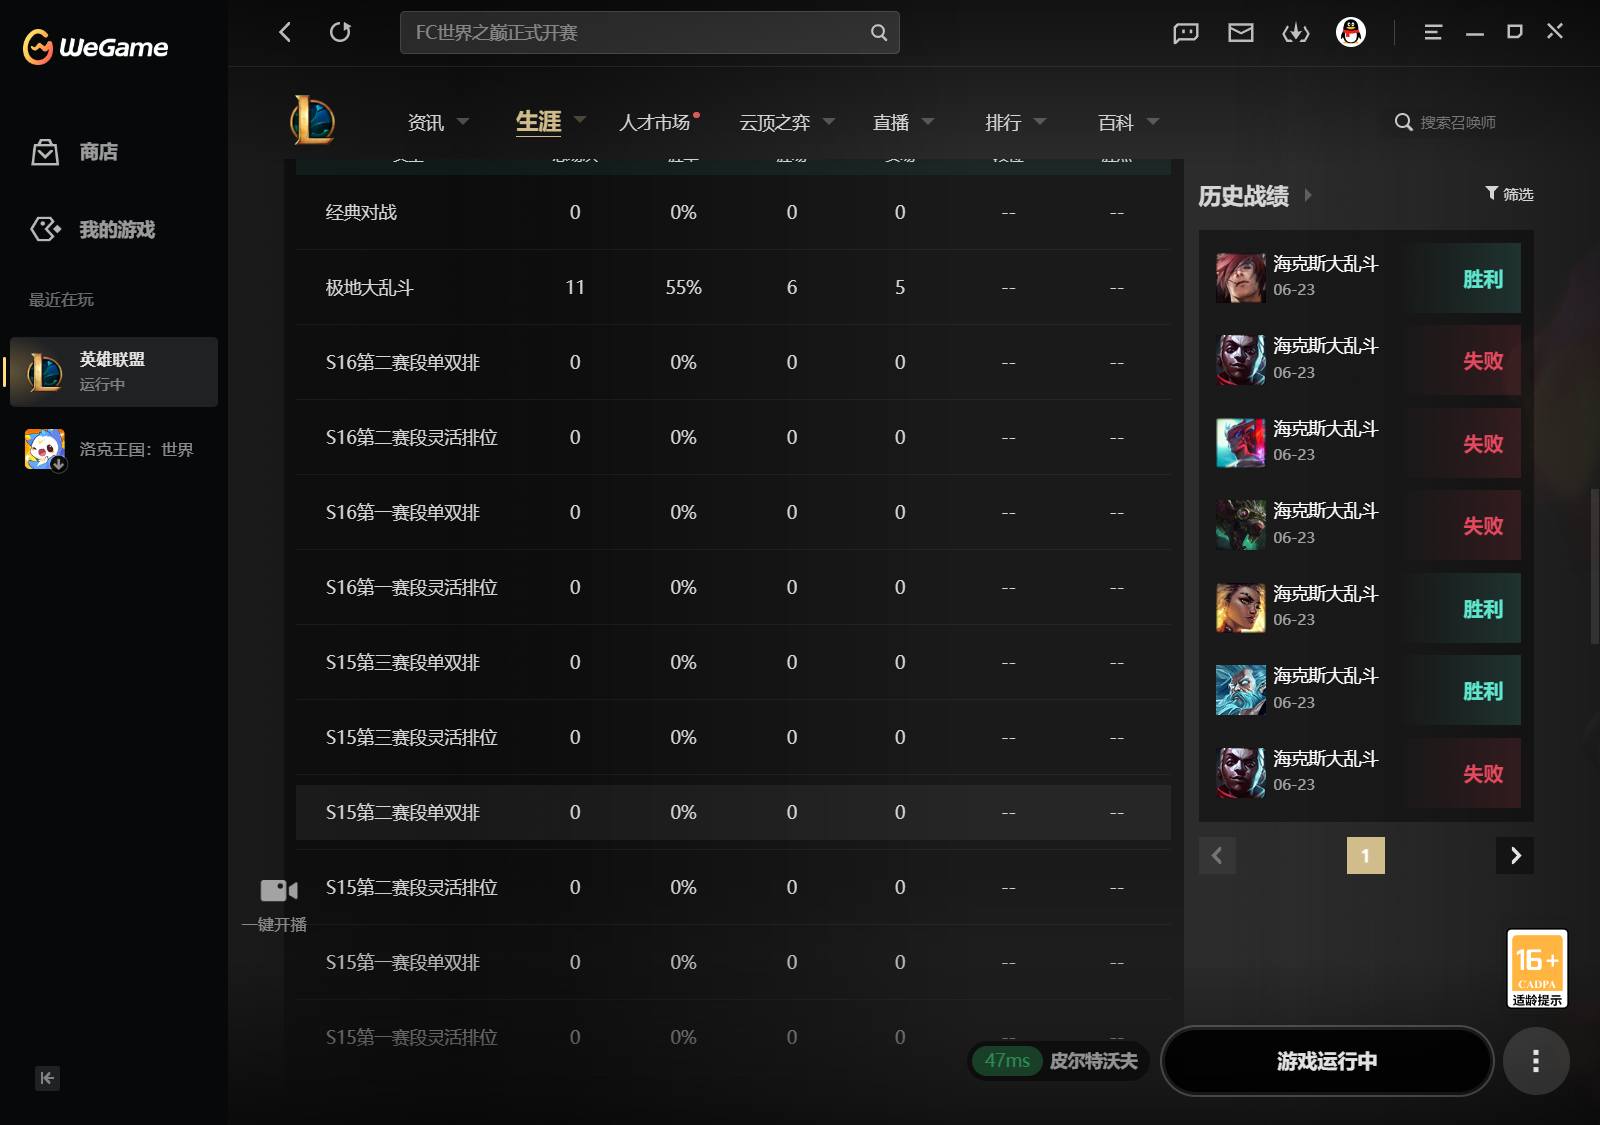Expand the 直播 dropdown arrow
This screenshot has width=1600, height=1125.
(x=928, y=122)
